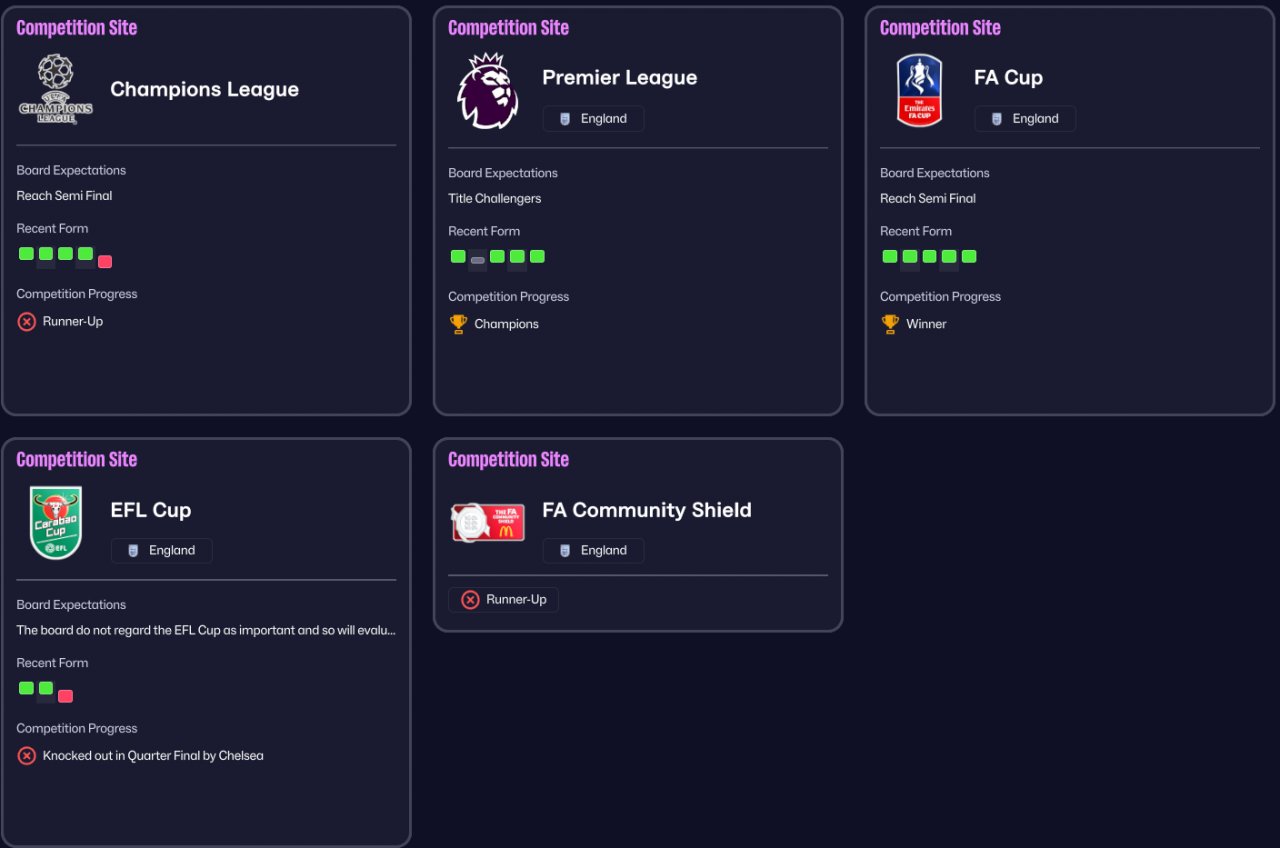Screen dimensions: 1280x848
Task: Select the Community Shield Runner-Up badge
Action: pyautogui.click(x=503, y=600)
